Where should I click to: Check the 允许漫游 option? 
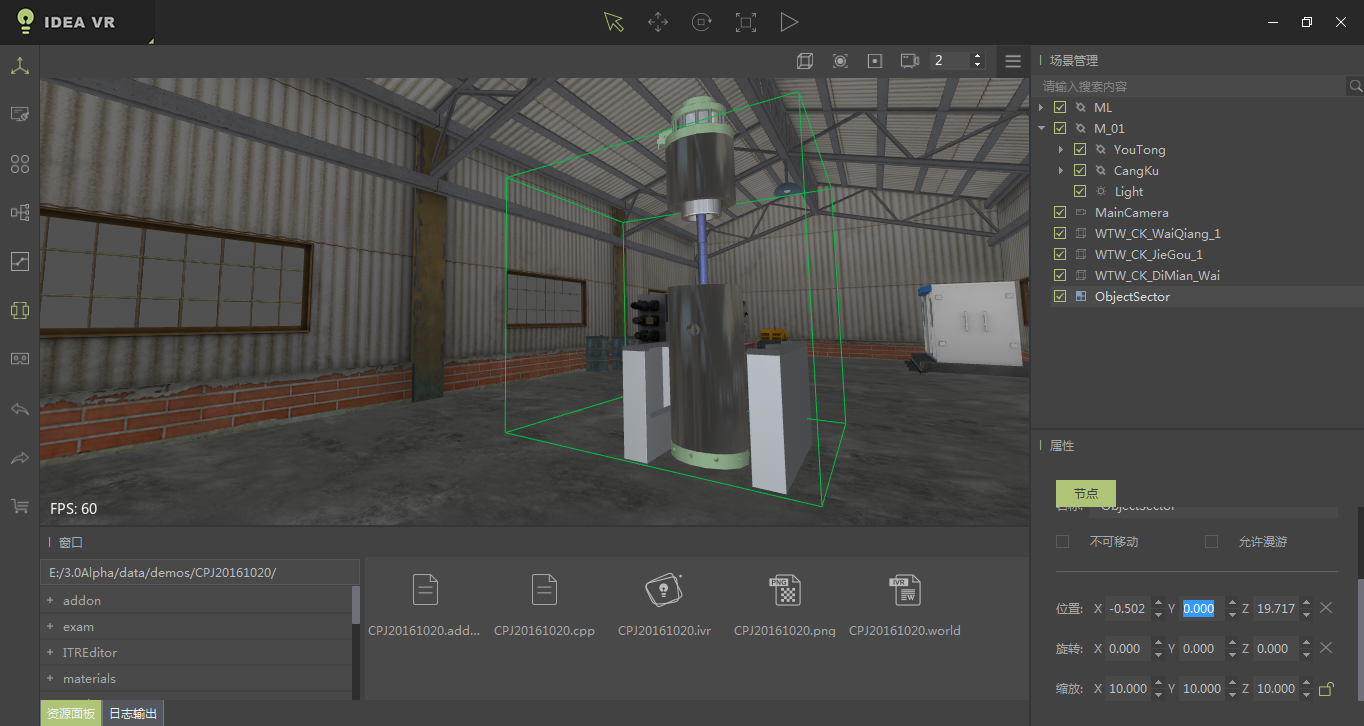(1211, 541)
